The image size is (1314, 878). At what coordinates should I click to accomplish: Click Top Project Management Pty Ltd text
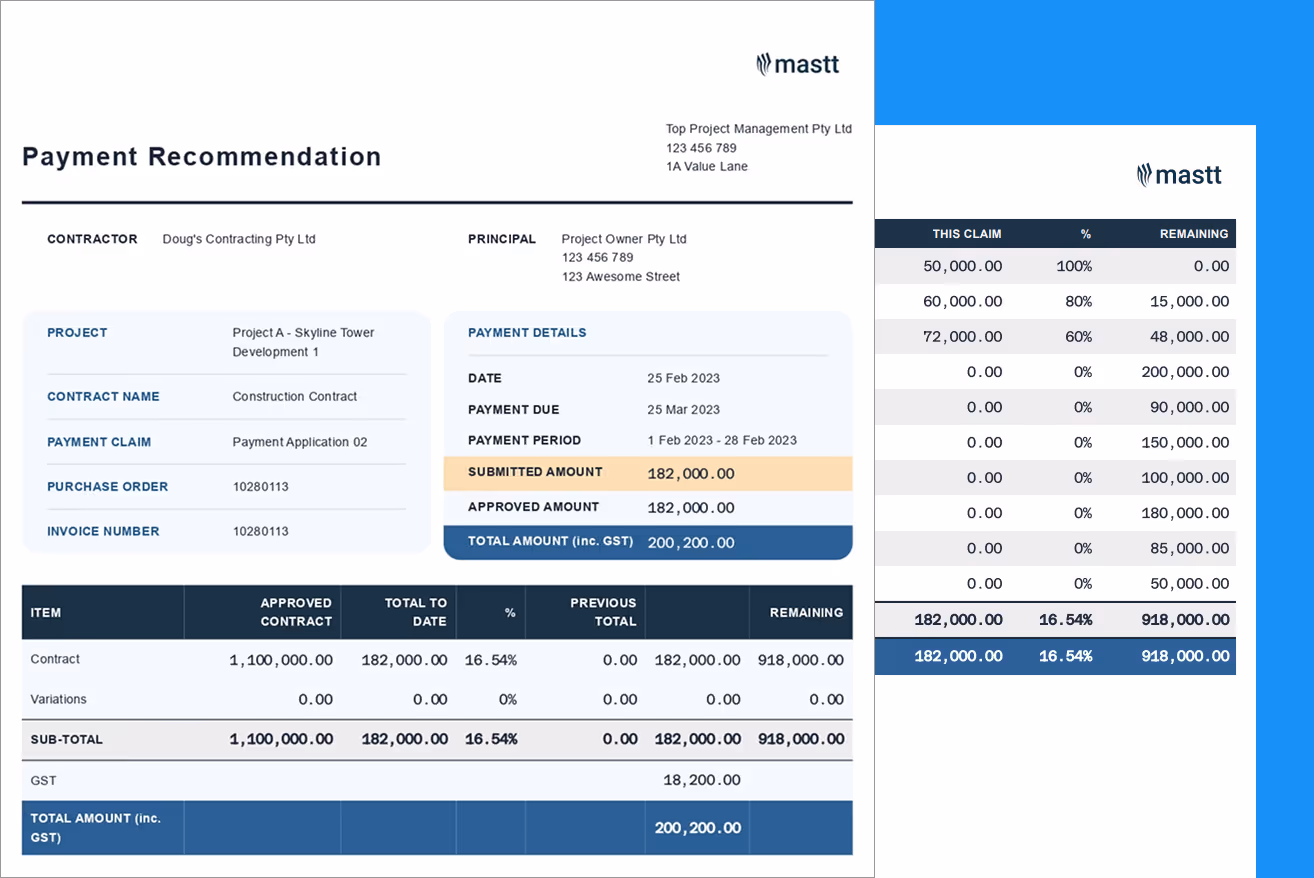tap(759, 129)
